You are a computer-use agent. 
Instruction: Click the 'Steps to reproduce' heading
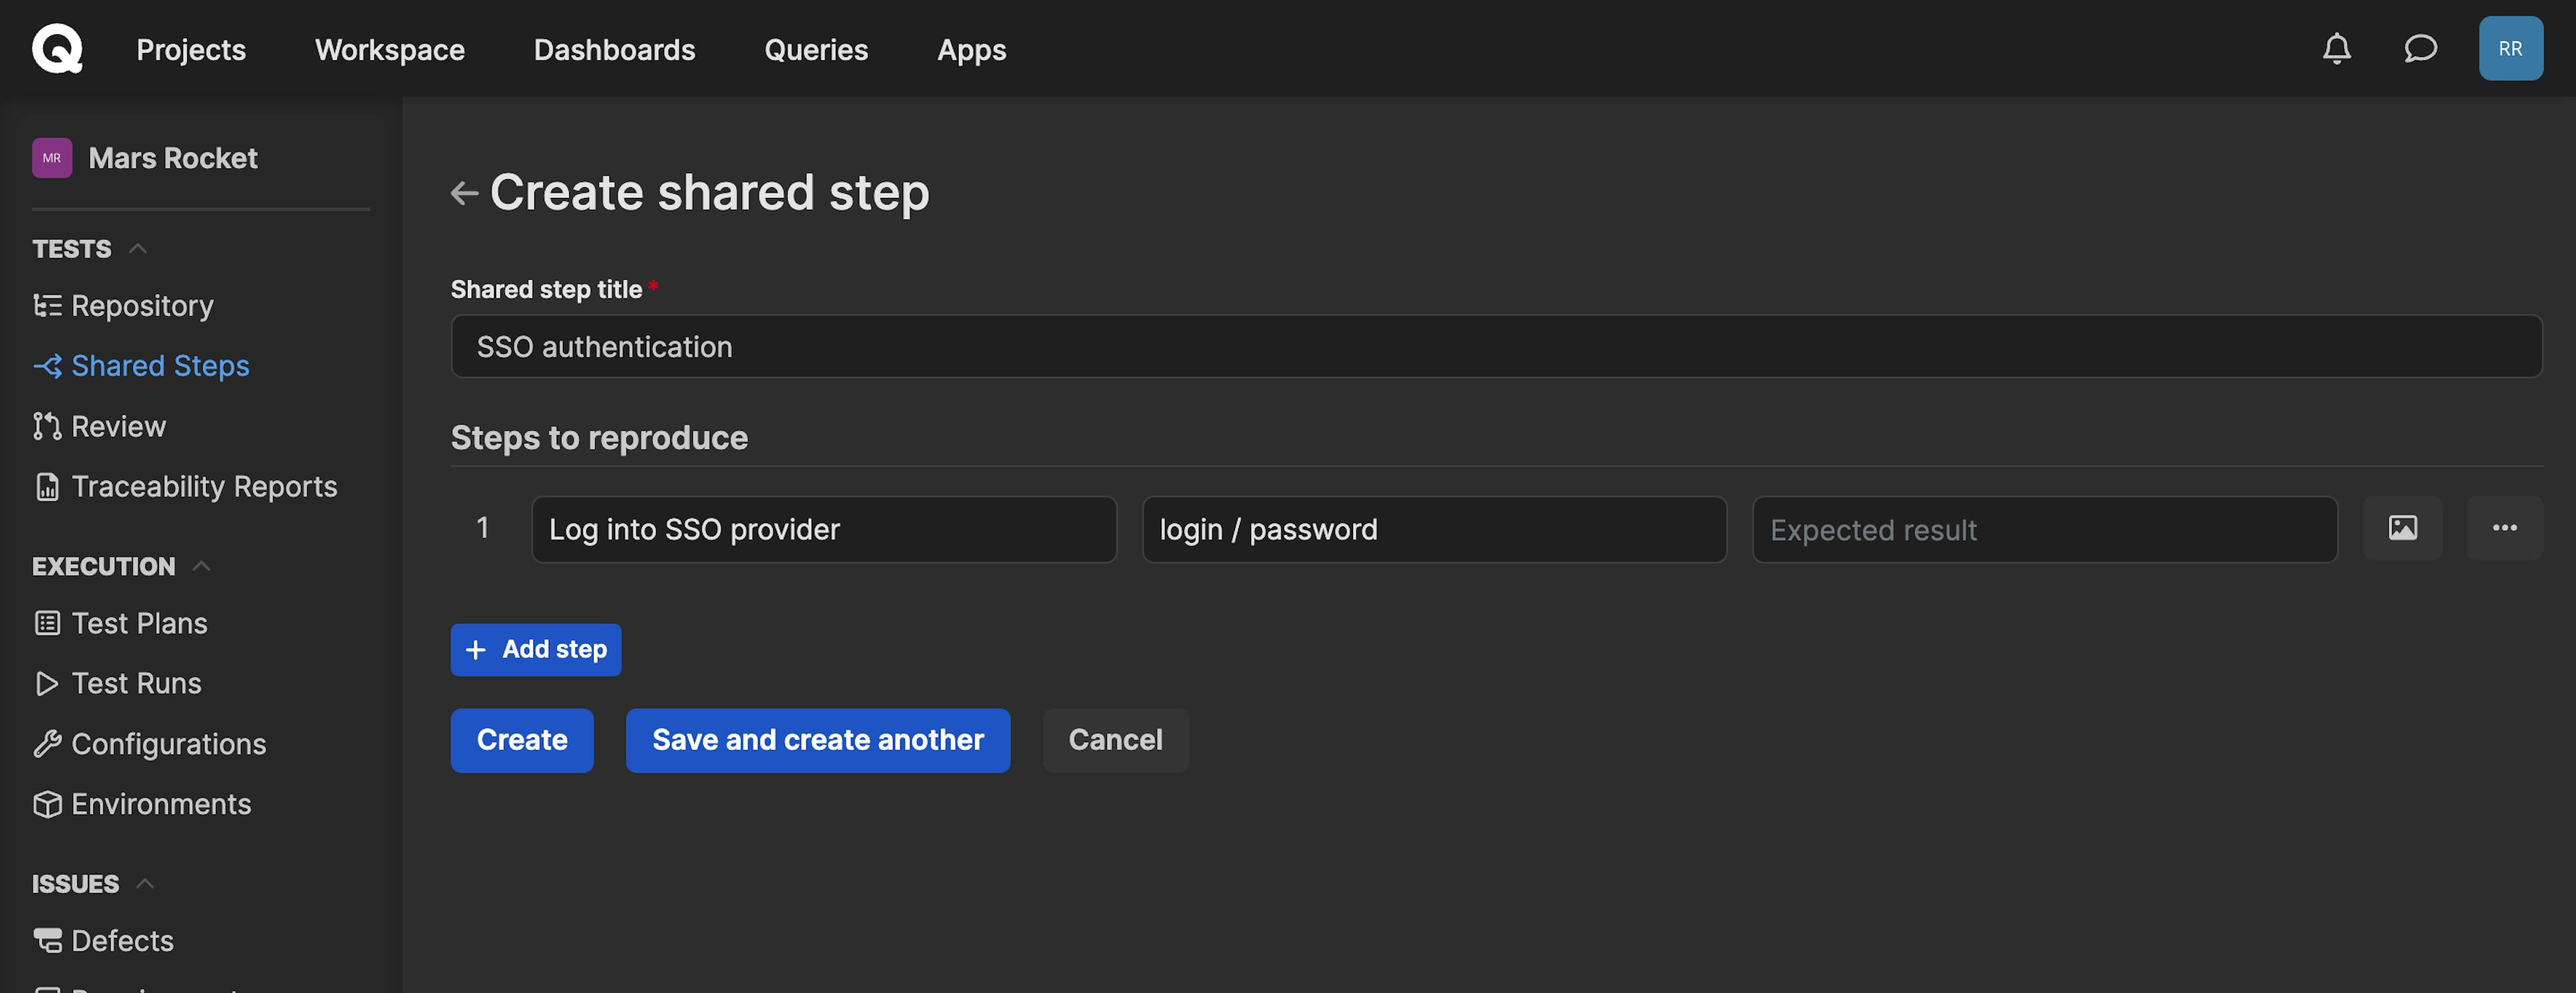(599, 438)
